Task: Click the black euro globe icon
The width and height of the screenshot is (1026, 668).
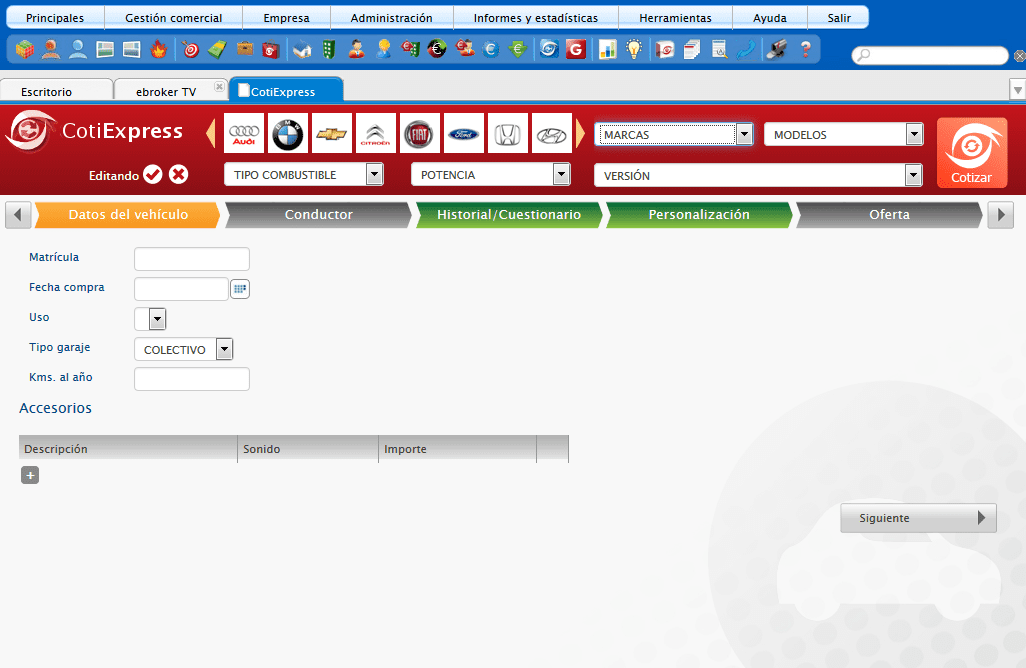Action: click(x=437, y=49)
